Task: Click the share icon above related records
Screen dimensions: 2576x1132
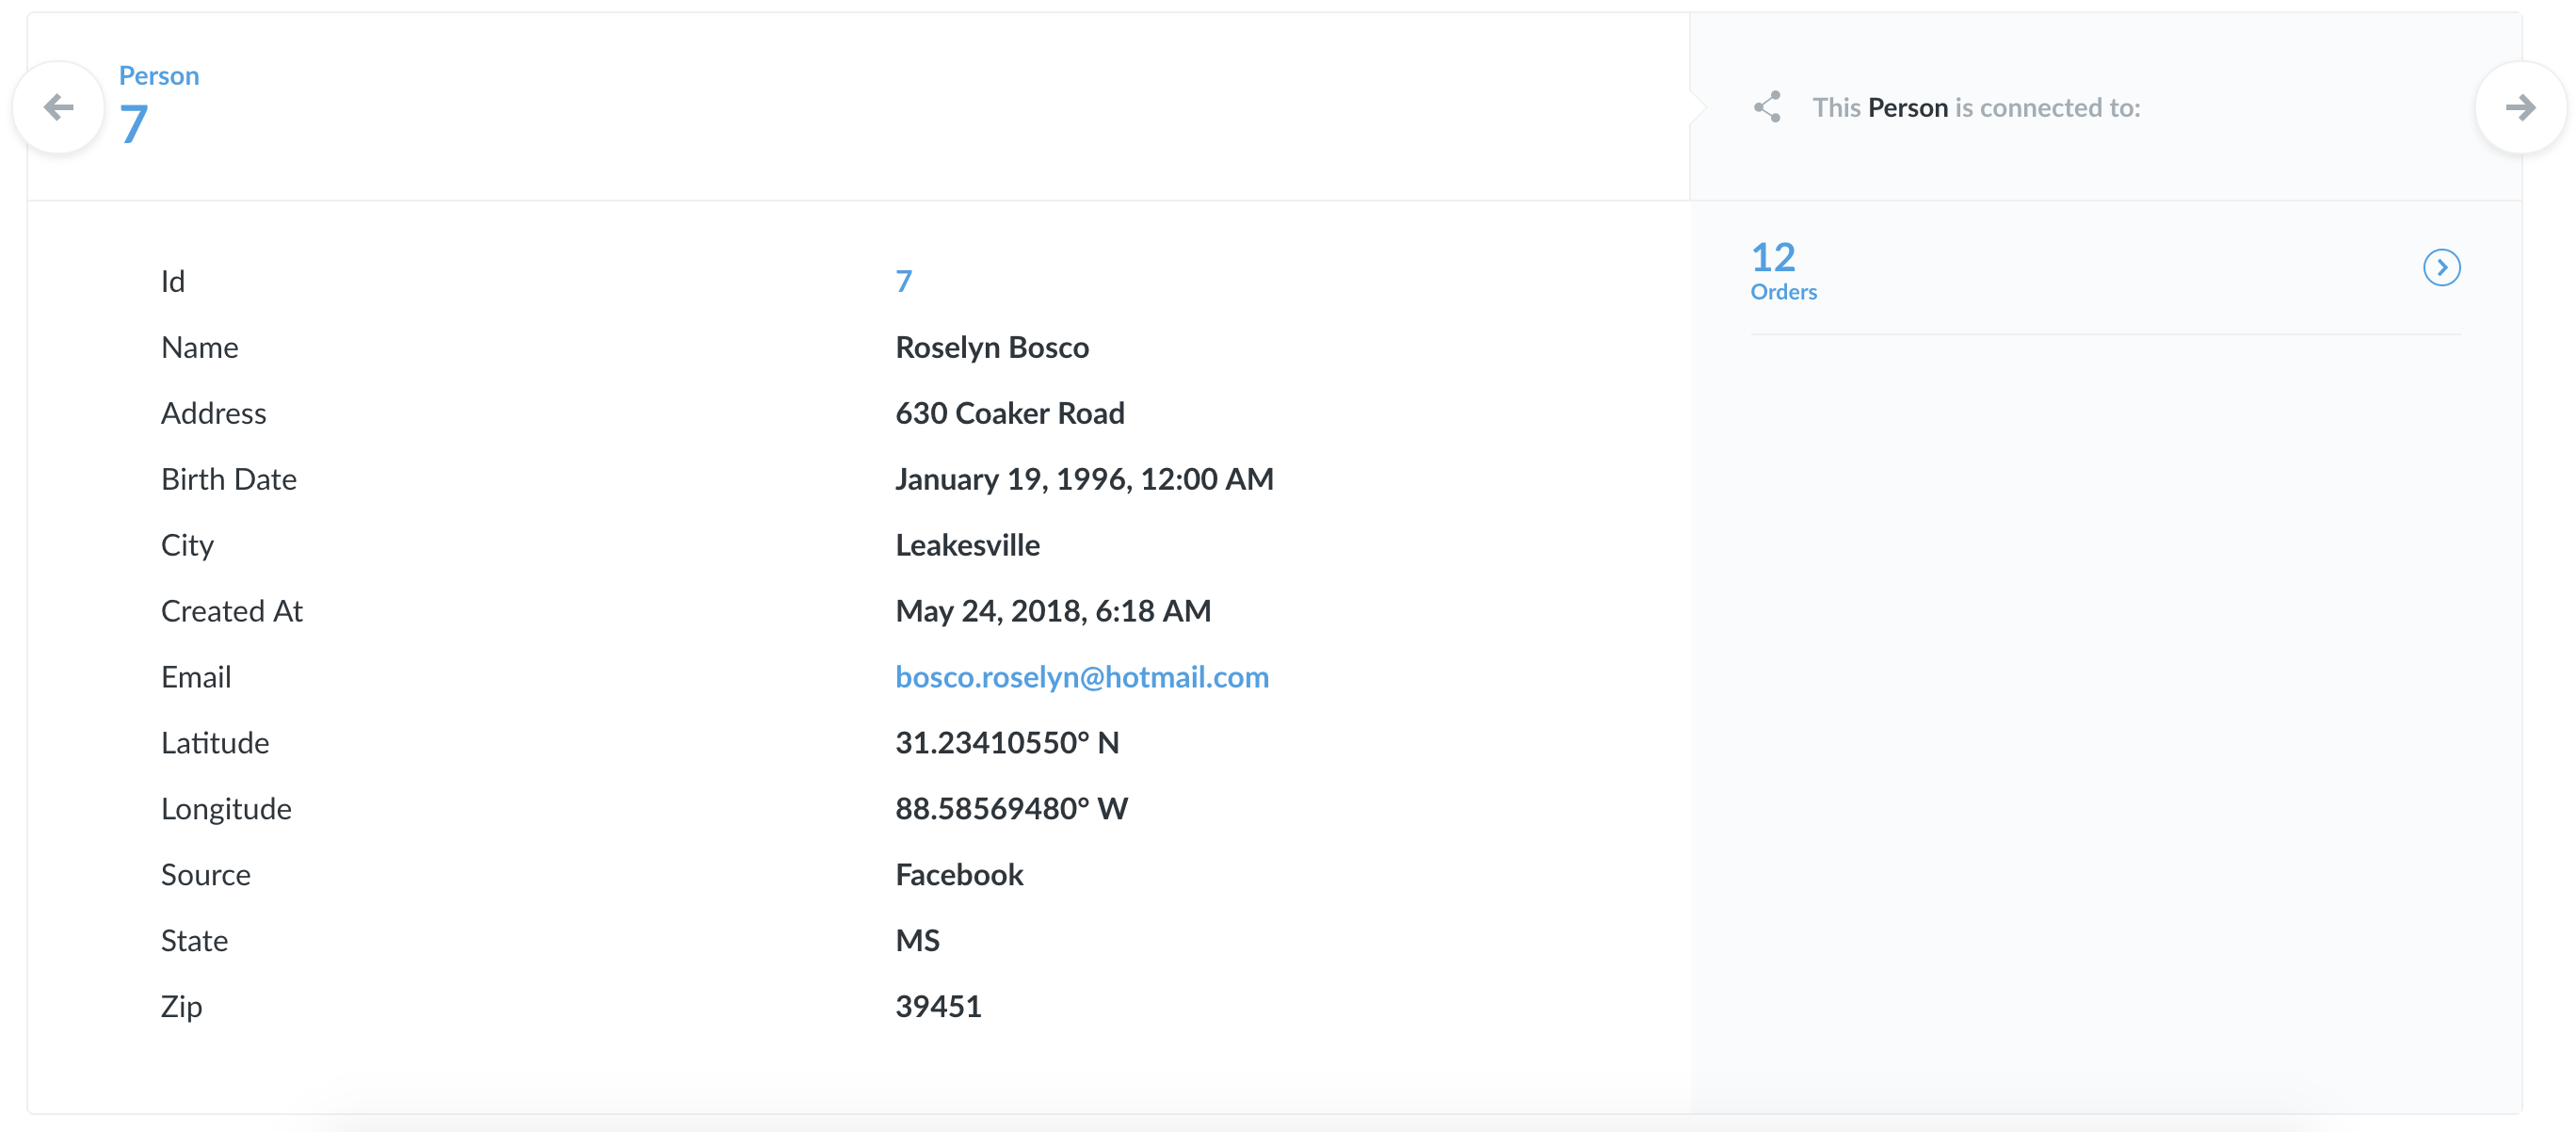Action: pos(1768,107)
